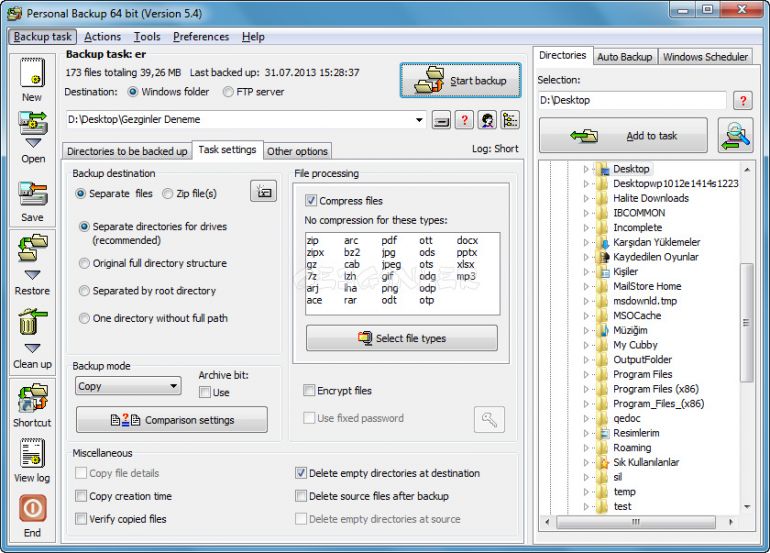Create a desktop Shortcut for the task
This screenshot has height=553, width=770.
32,398
